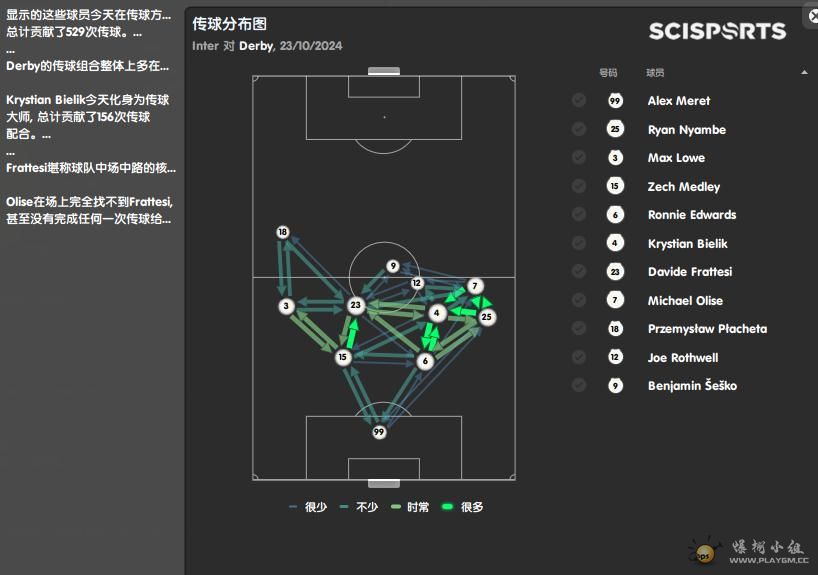Expand the truncated Derby的传球组合 text line
This screenshot has height=575, width=818.
click(88, 66)
